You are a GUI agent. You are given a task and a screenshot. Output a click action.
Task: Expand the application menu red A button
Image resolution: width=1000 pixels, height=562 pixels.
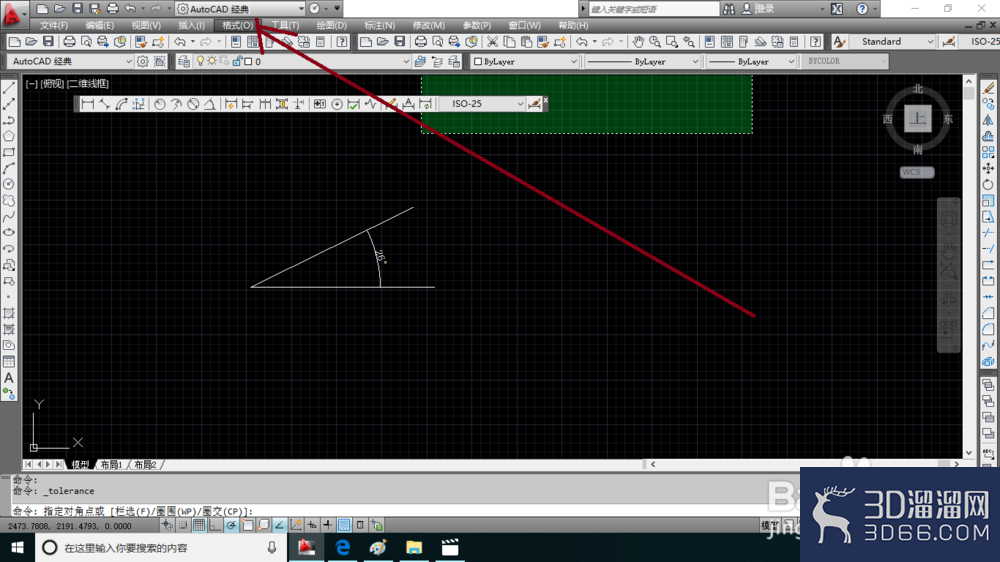coord(13,13)
